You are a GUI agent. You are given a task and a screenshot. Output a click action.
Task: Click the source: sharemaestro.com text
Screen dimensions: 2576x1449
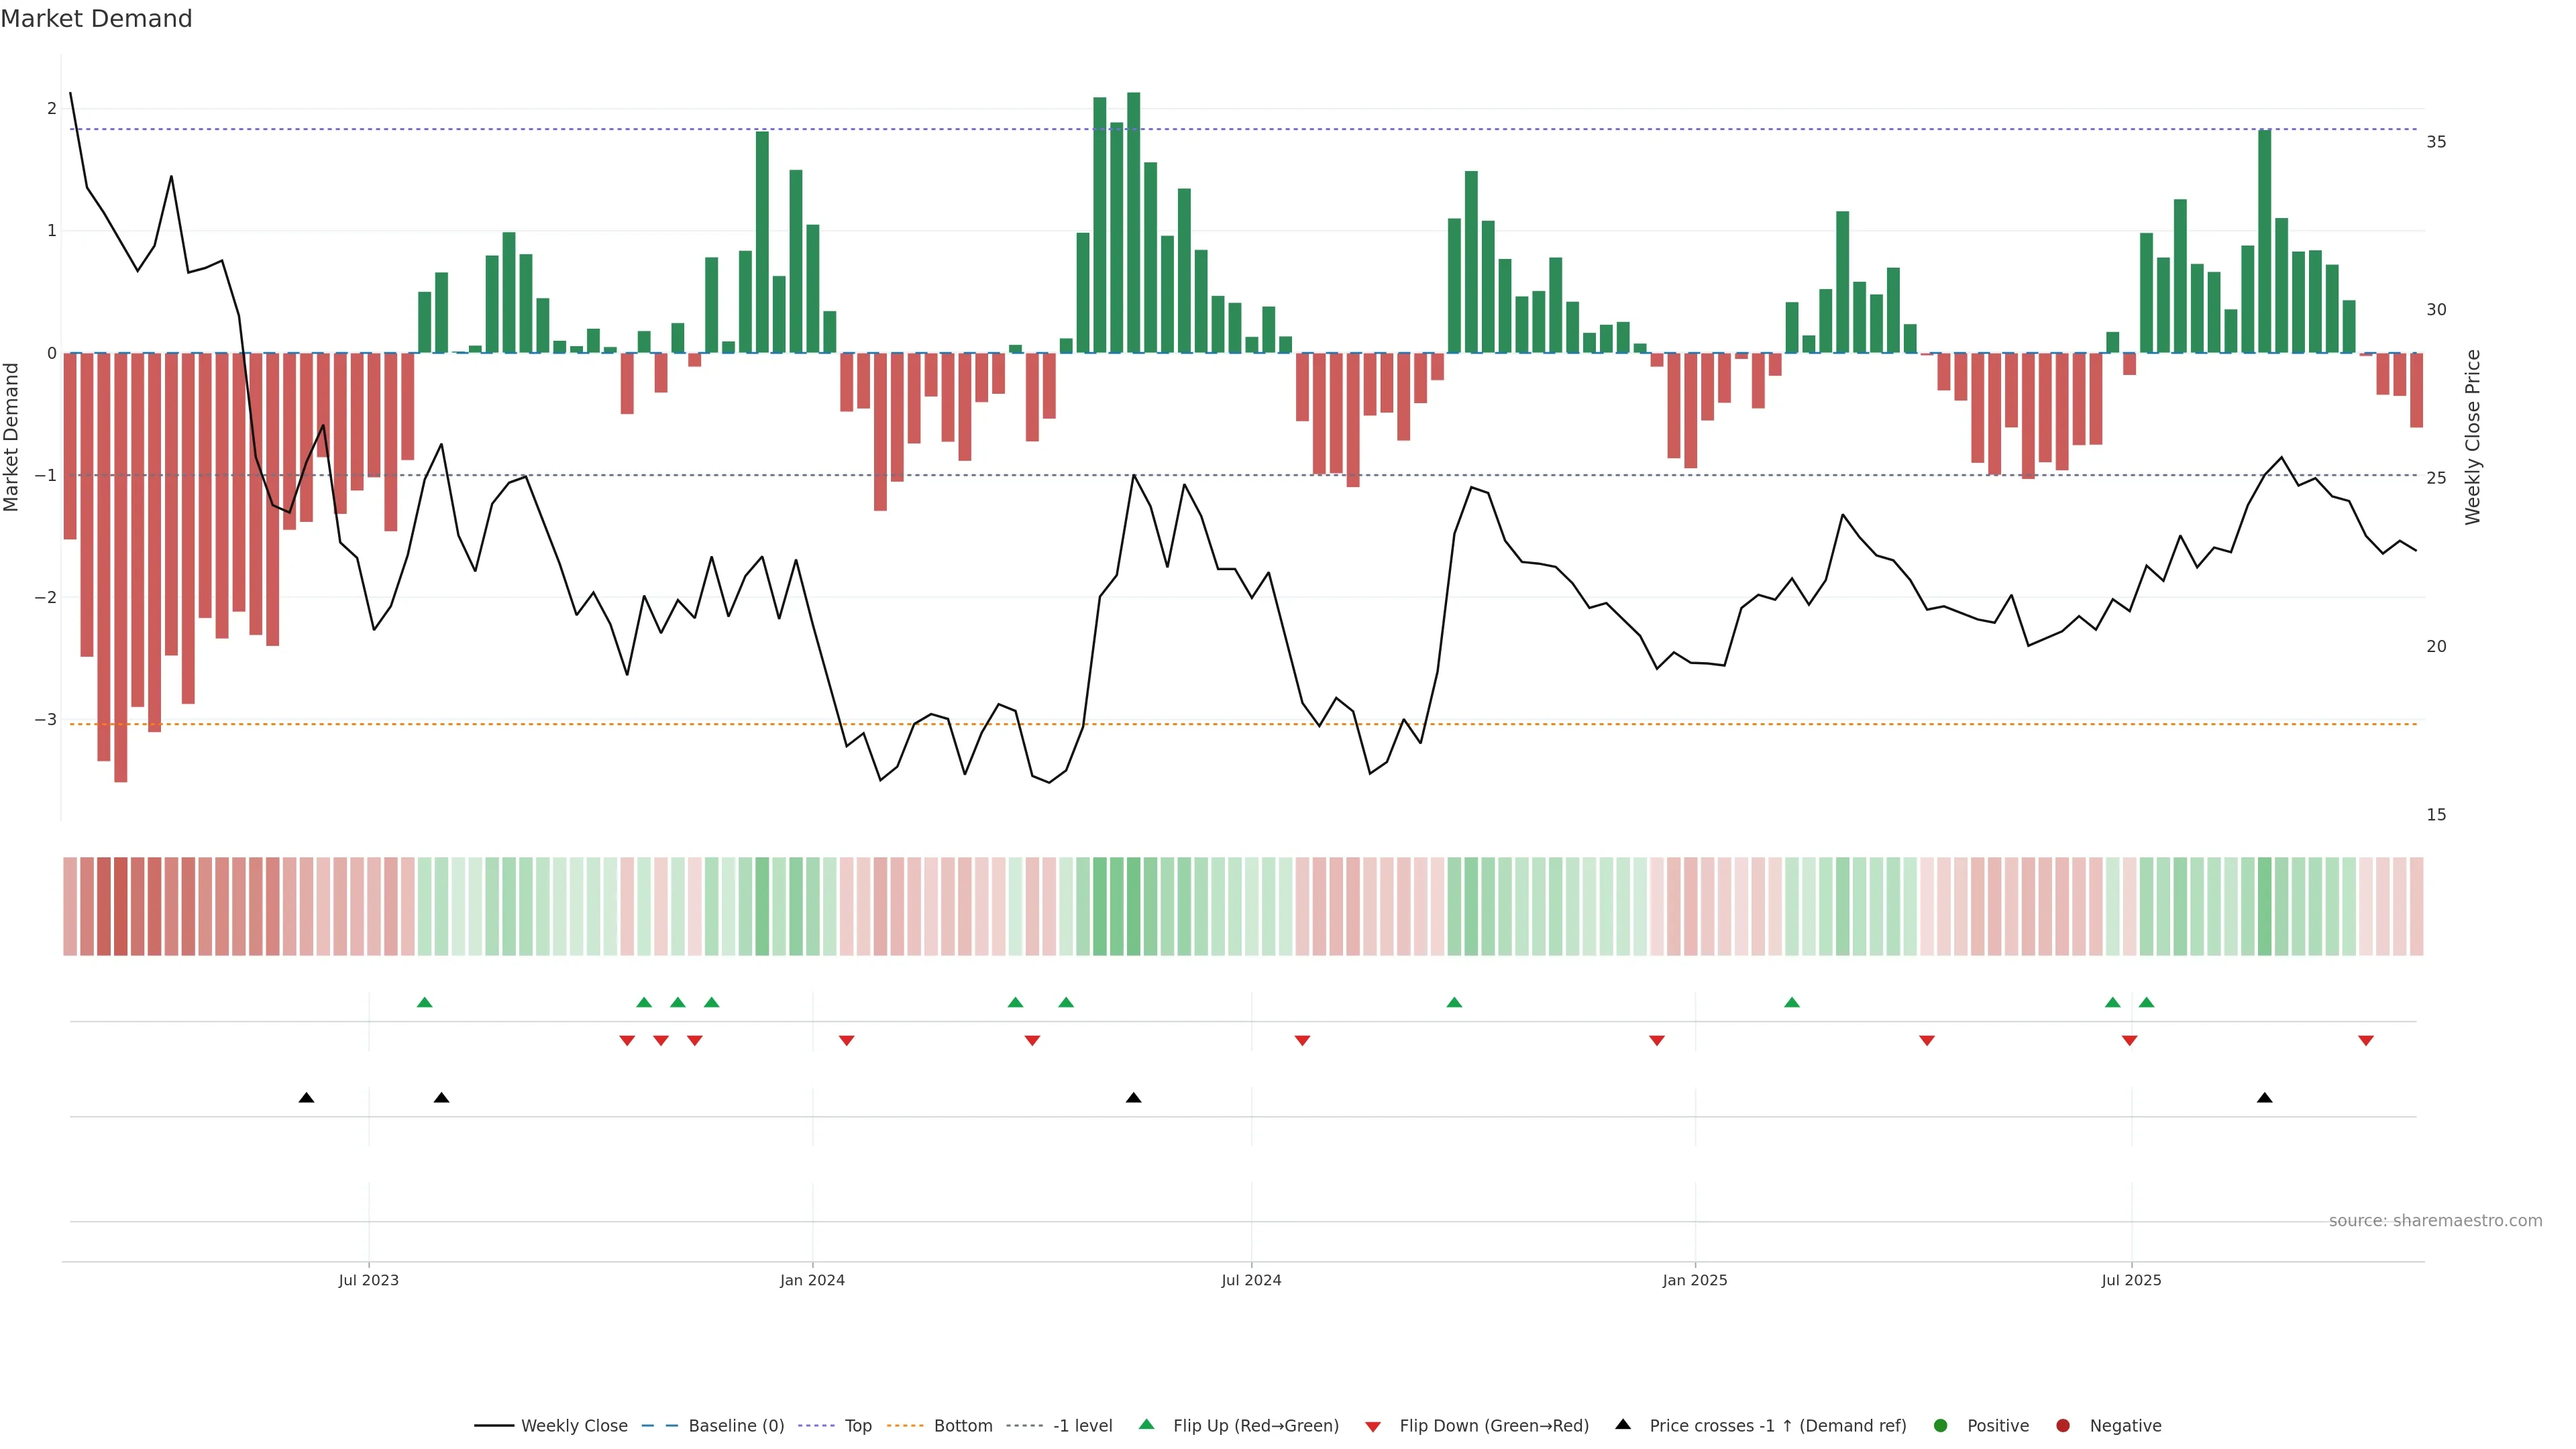(x=2435, y=1221)
